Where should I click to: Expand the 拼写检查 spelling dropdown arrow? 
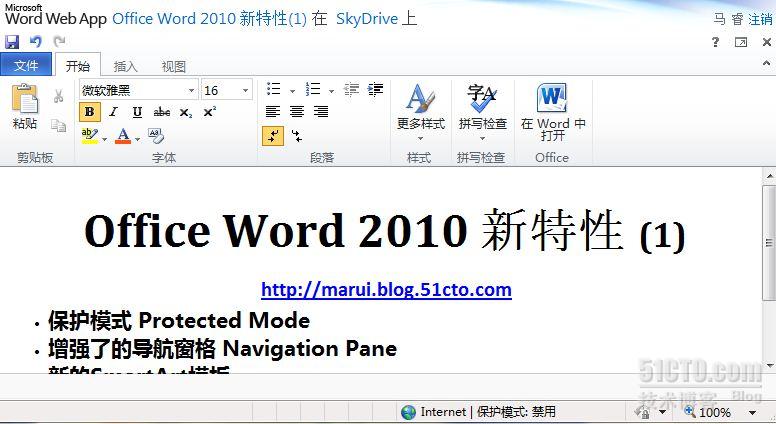483,139
